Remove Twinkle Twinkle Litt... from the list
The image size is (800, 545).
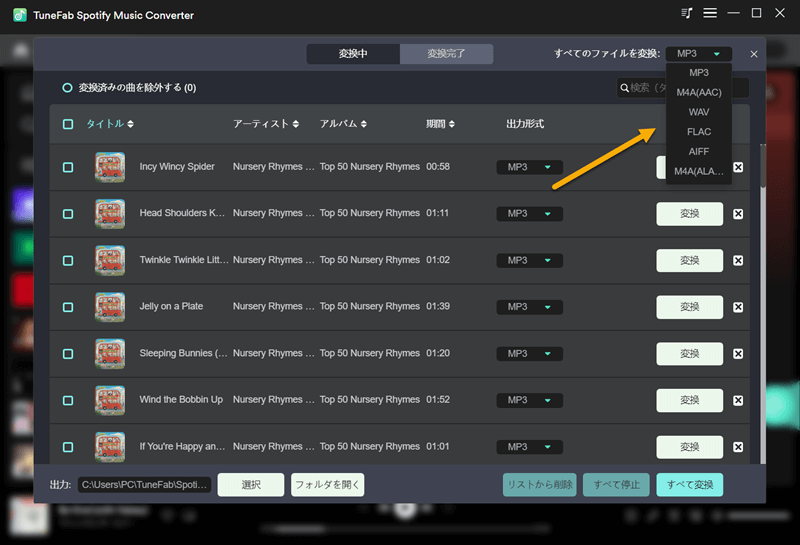point(738,260)
